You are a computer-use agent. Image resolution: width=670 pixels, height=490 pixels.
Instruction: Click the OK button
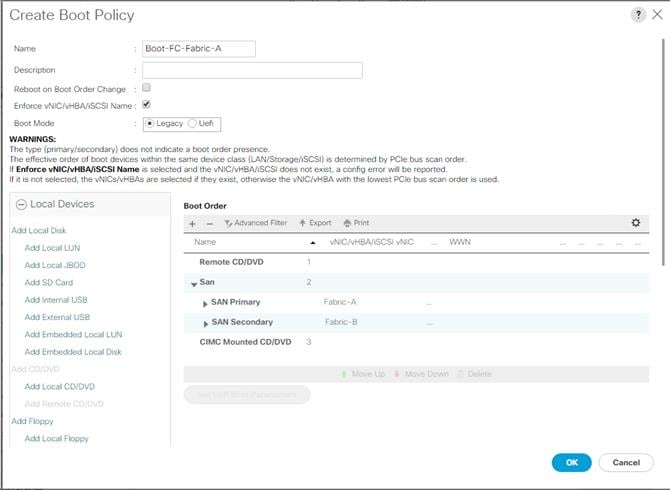(x=571, y=463)
